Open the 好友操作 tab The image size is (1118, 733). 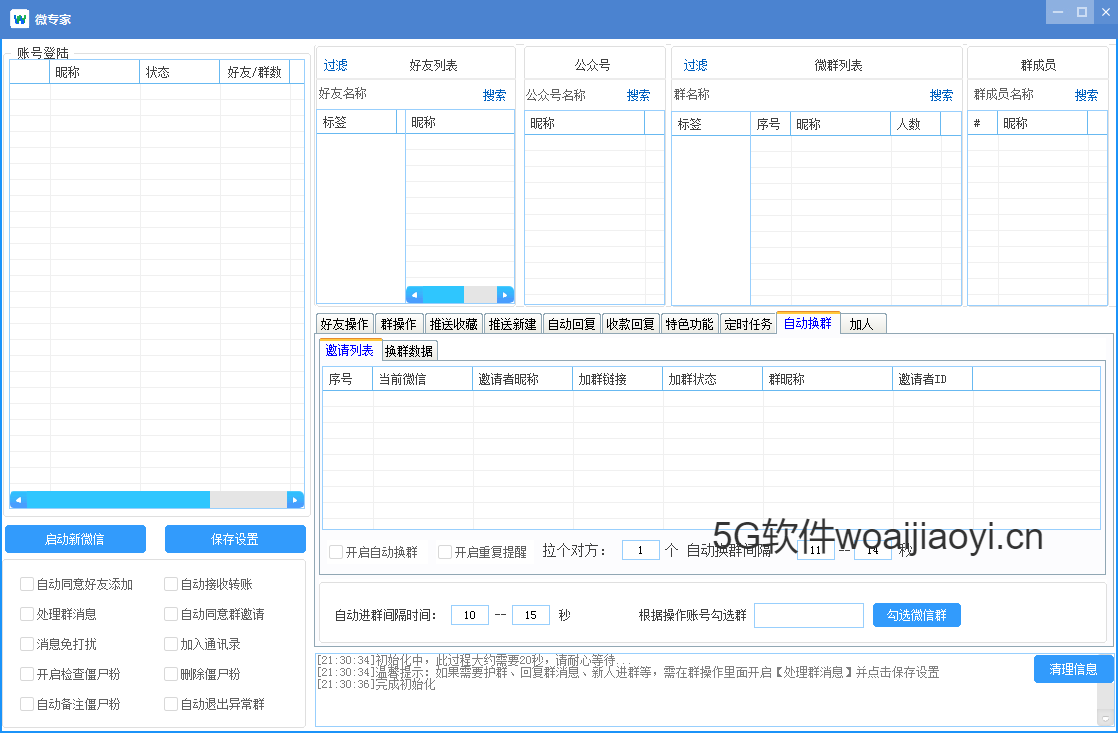click(344, 324)
